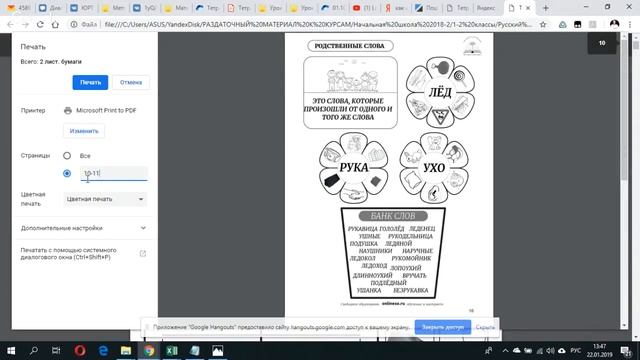Click the blue Печать button

tap(90, 82)
